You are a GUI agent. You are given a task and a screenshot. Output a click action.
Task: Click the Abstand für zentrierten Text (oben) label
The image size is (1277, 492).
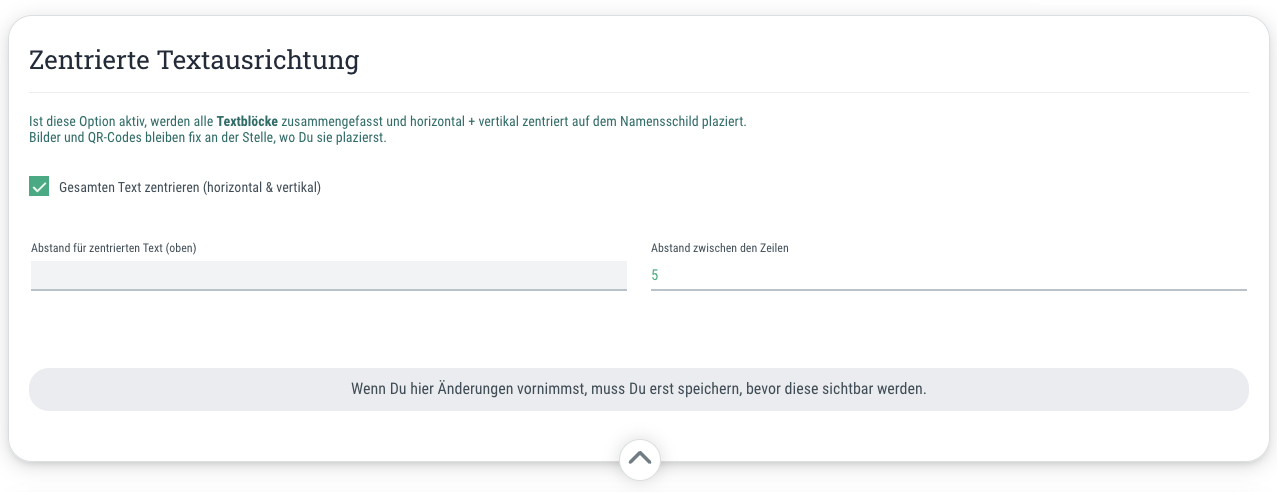click(114, 248)
